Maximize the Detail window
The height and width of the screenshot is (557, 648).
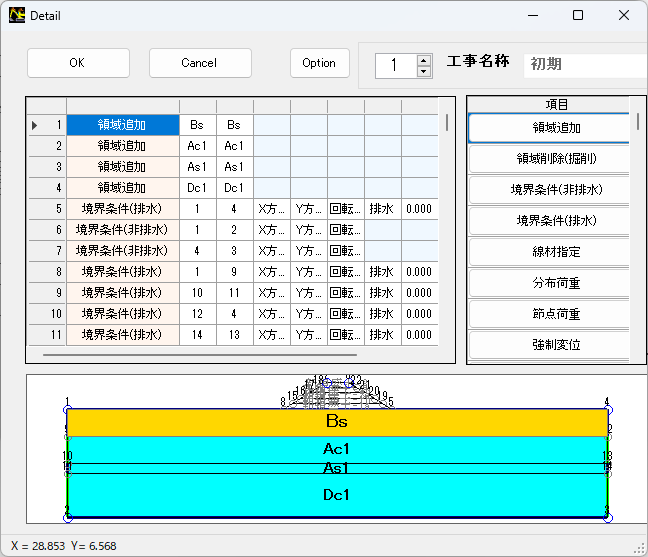(578, 15)
